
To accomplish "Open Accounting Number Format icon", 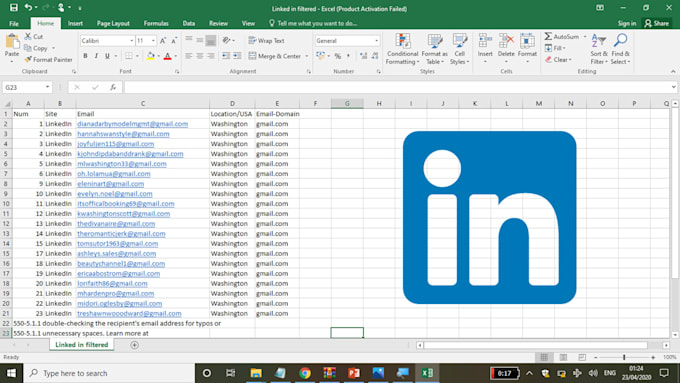I will point(320,56).
